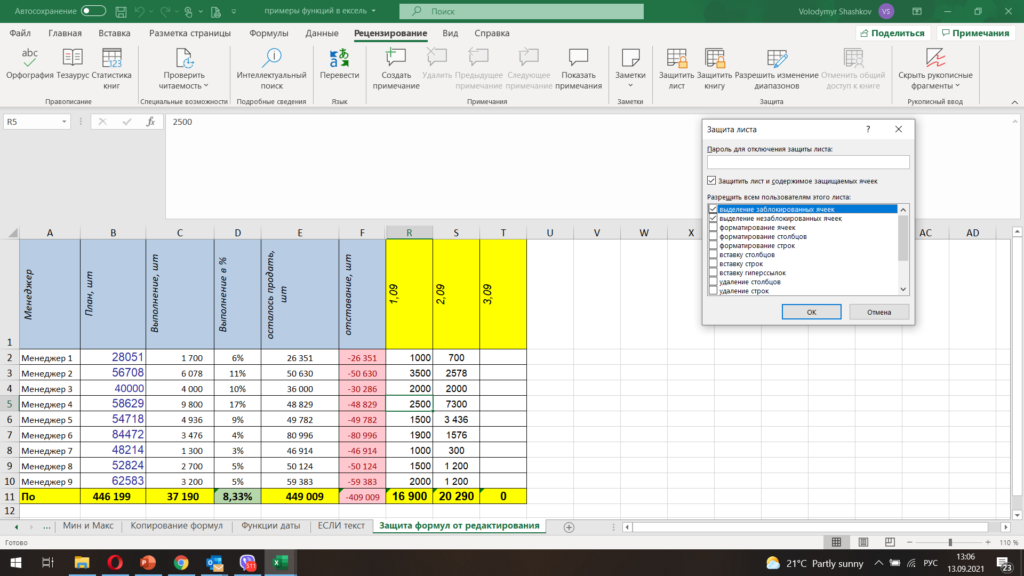Open the Name Box dropdown arrow
1024x576 pixels.
point(64,121)
